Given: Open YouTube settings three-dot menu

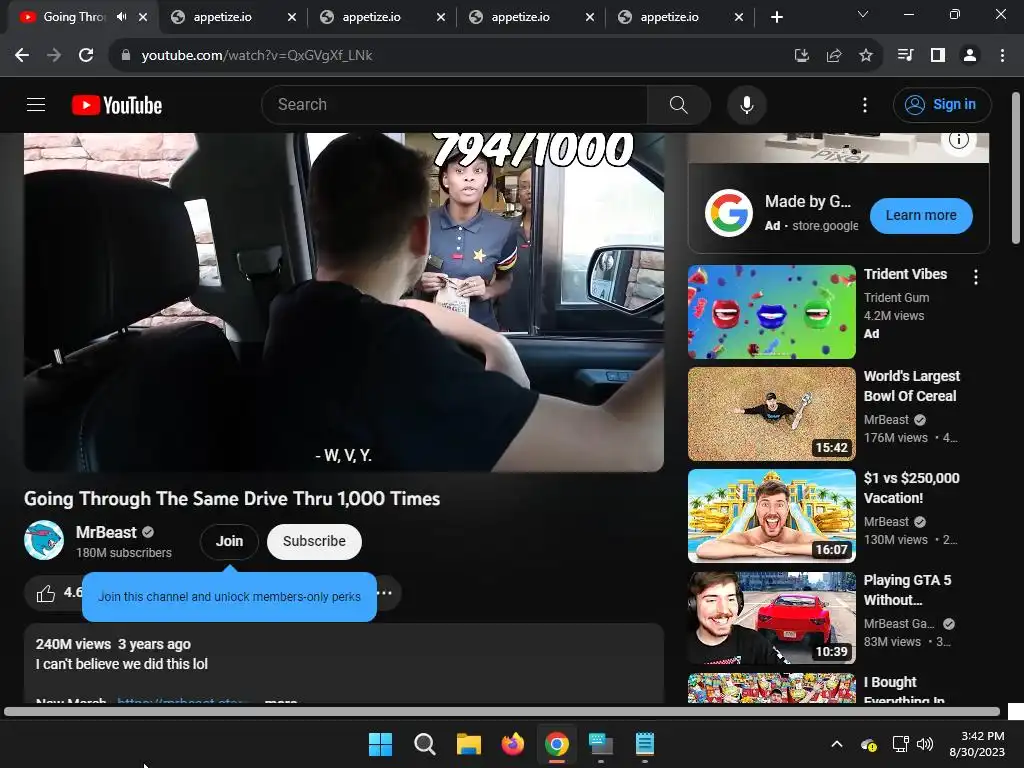Looking at the screenshot, I should click(x=865, y=104).
